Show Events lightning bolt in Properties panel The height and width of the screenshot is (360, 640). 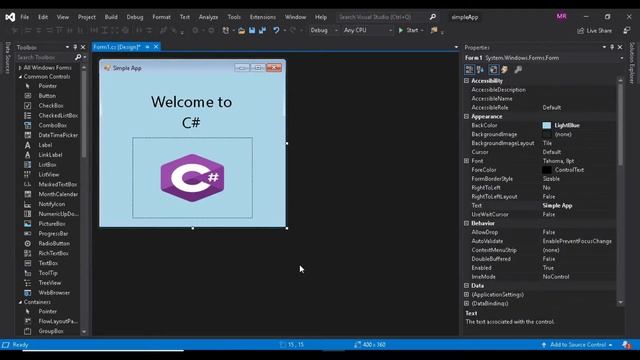504,70
